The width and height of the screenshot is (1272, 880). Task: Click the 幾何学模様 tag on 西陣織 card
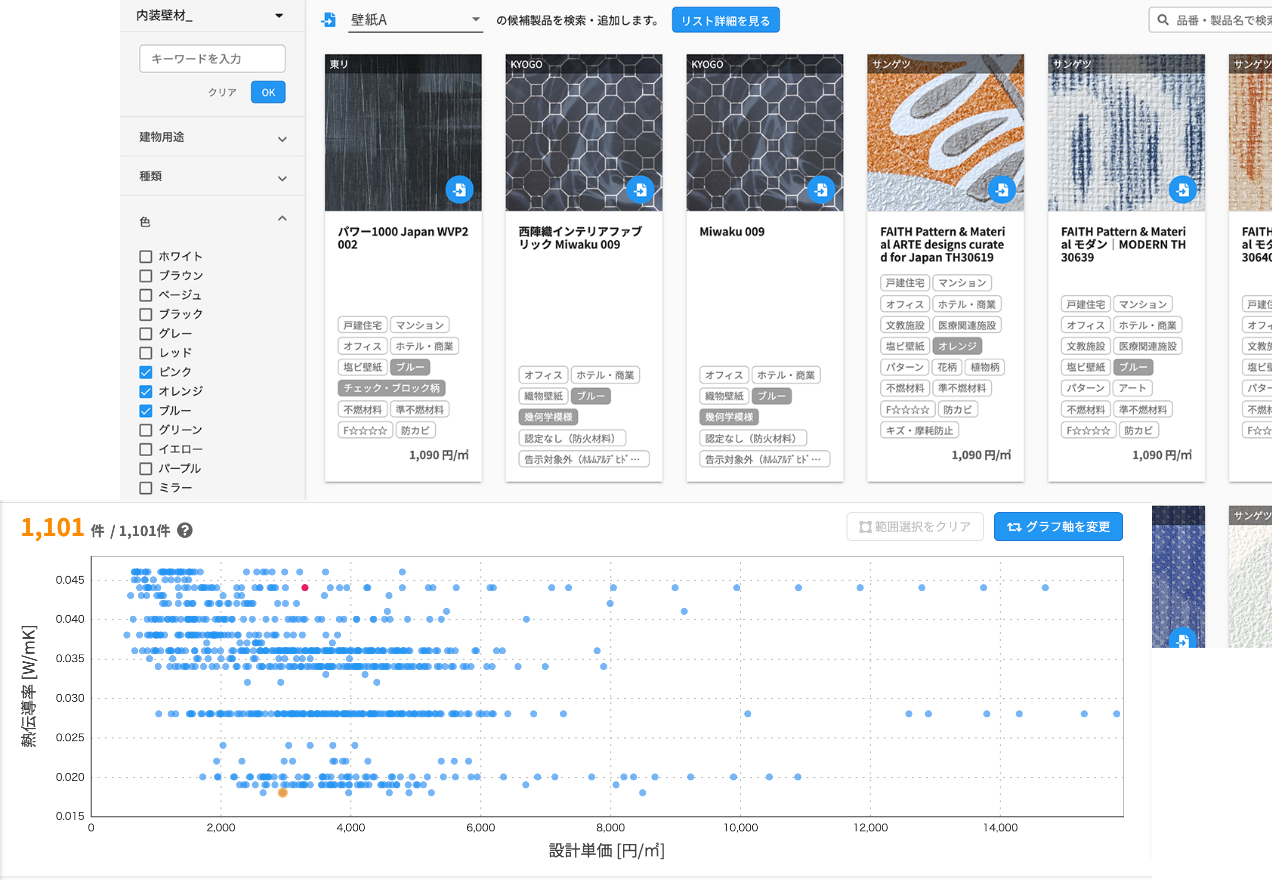(x=548, y=417)
